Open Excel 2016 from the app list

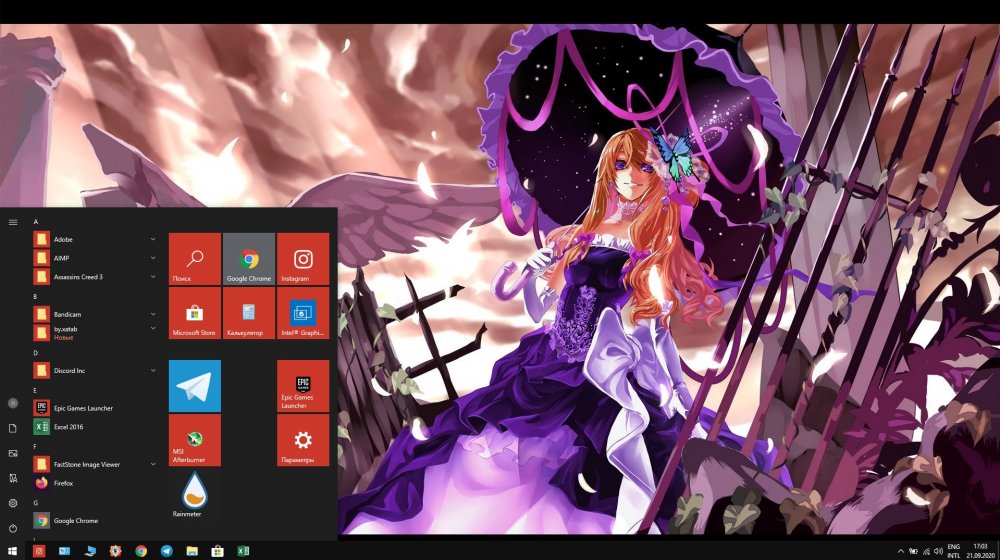tap(70, 427)
